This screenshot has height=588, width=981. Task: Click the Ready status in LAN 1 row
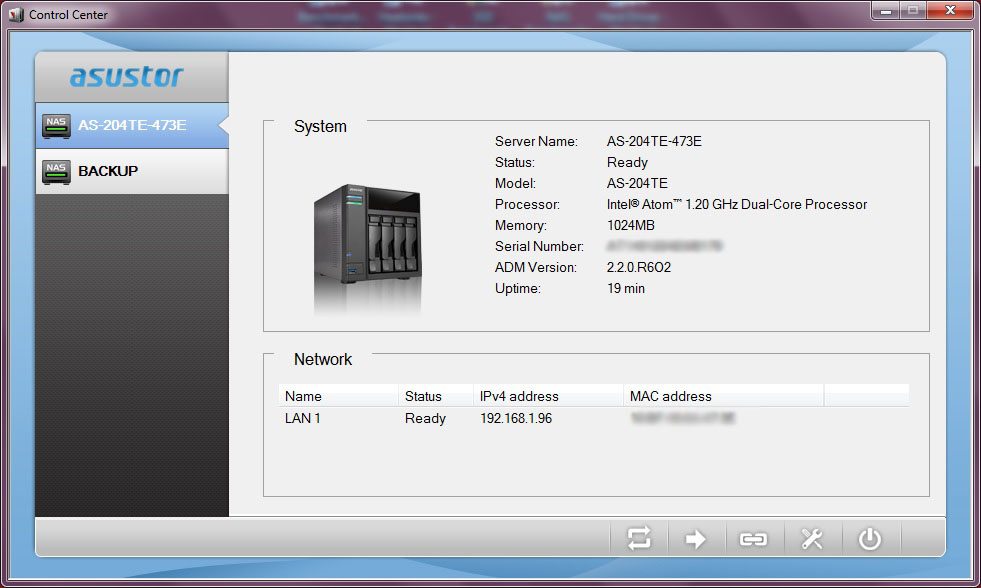point(425,418)
